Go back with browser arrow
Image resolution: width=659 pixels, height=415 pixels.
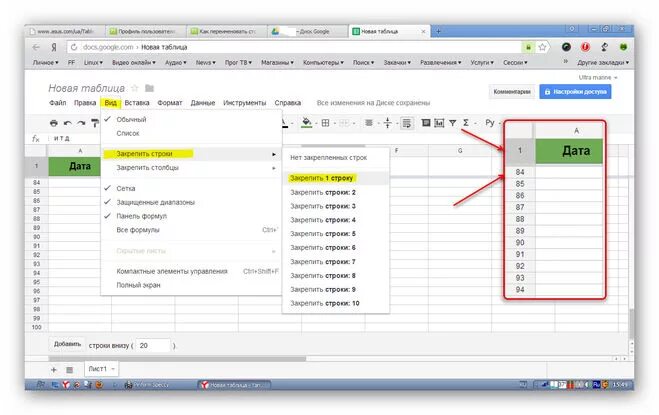coord(37,47)
